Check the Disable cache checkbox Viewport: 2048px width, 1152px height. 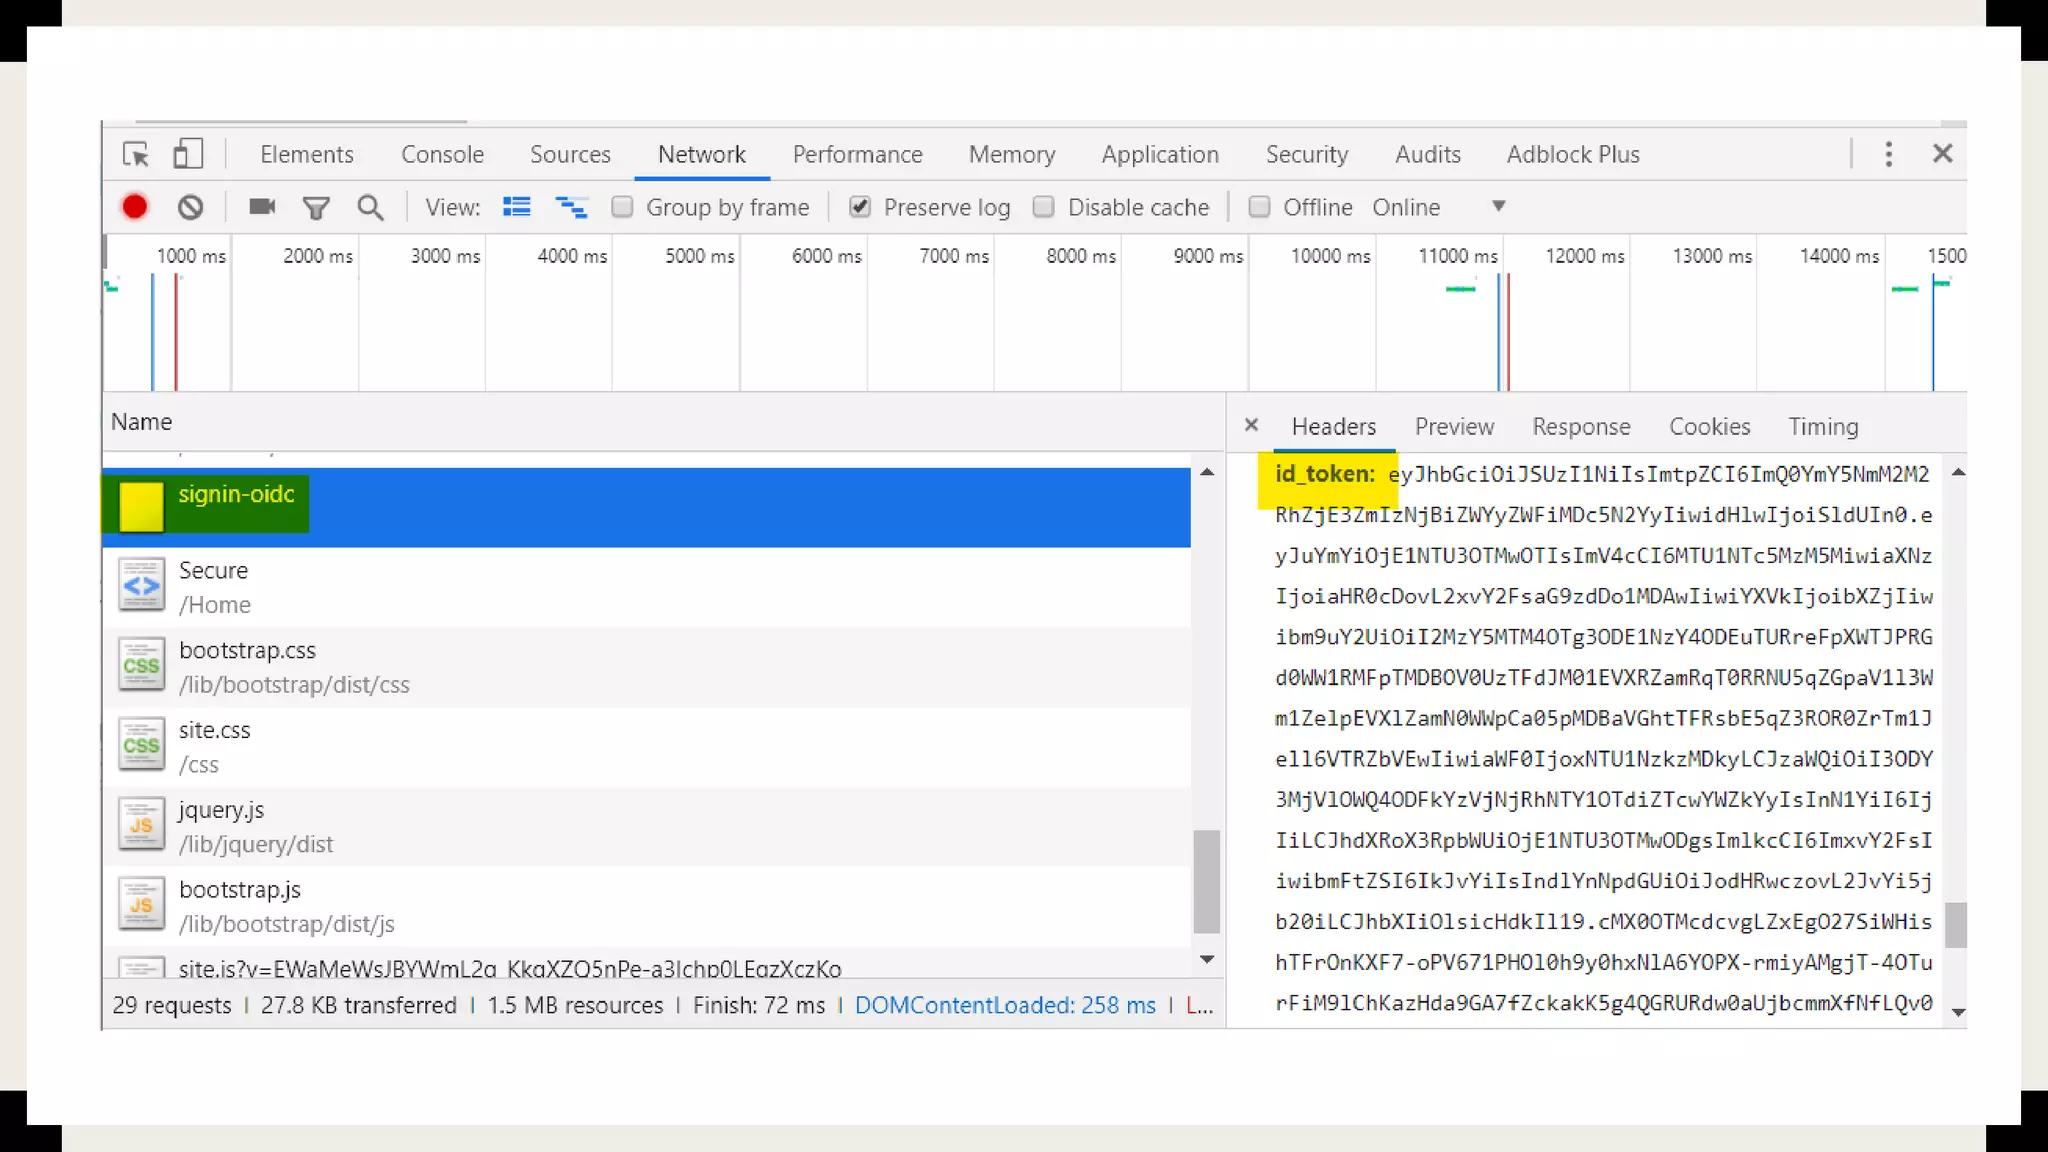click(1044, 207)
